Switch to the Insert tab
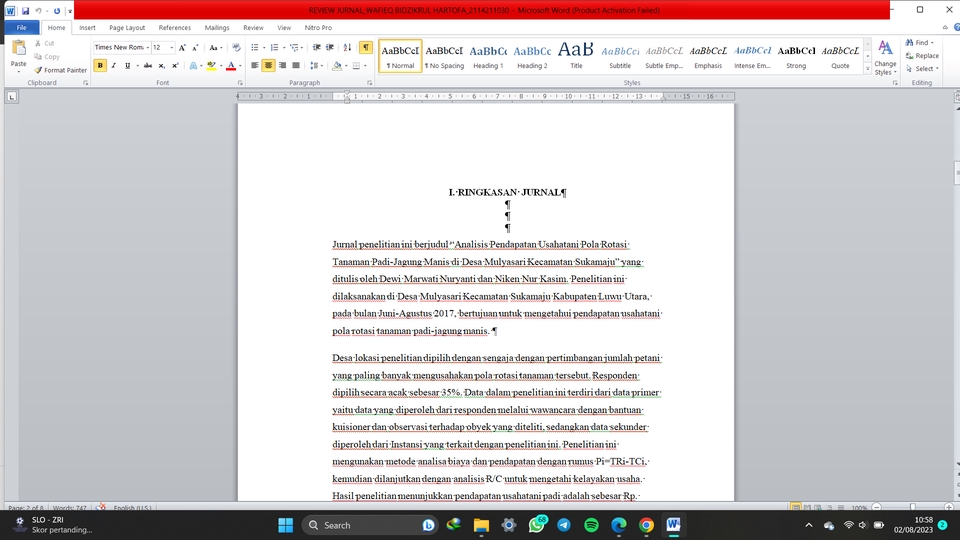960x540 pixels. pos(87,28)
